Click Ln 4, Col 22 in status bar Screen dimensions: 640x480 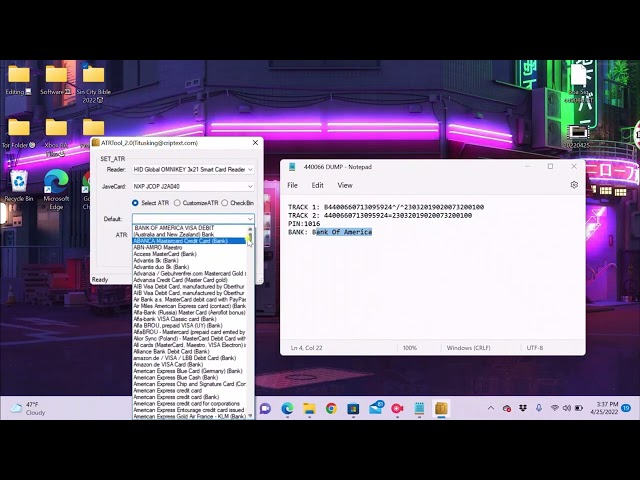[307, 348]
